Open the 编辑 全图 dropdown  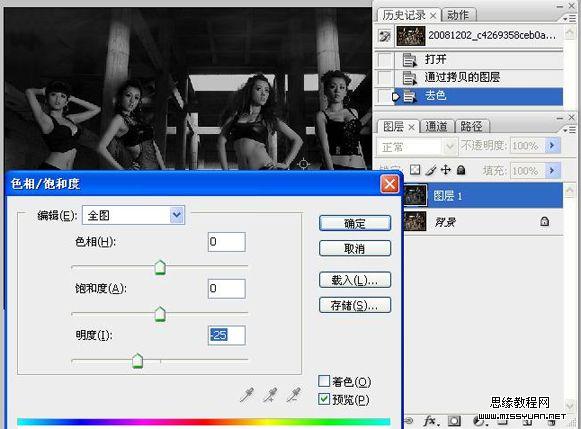(x=133, y=215)
